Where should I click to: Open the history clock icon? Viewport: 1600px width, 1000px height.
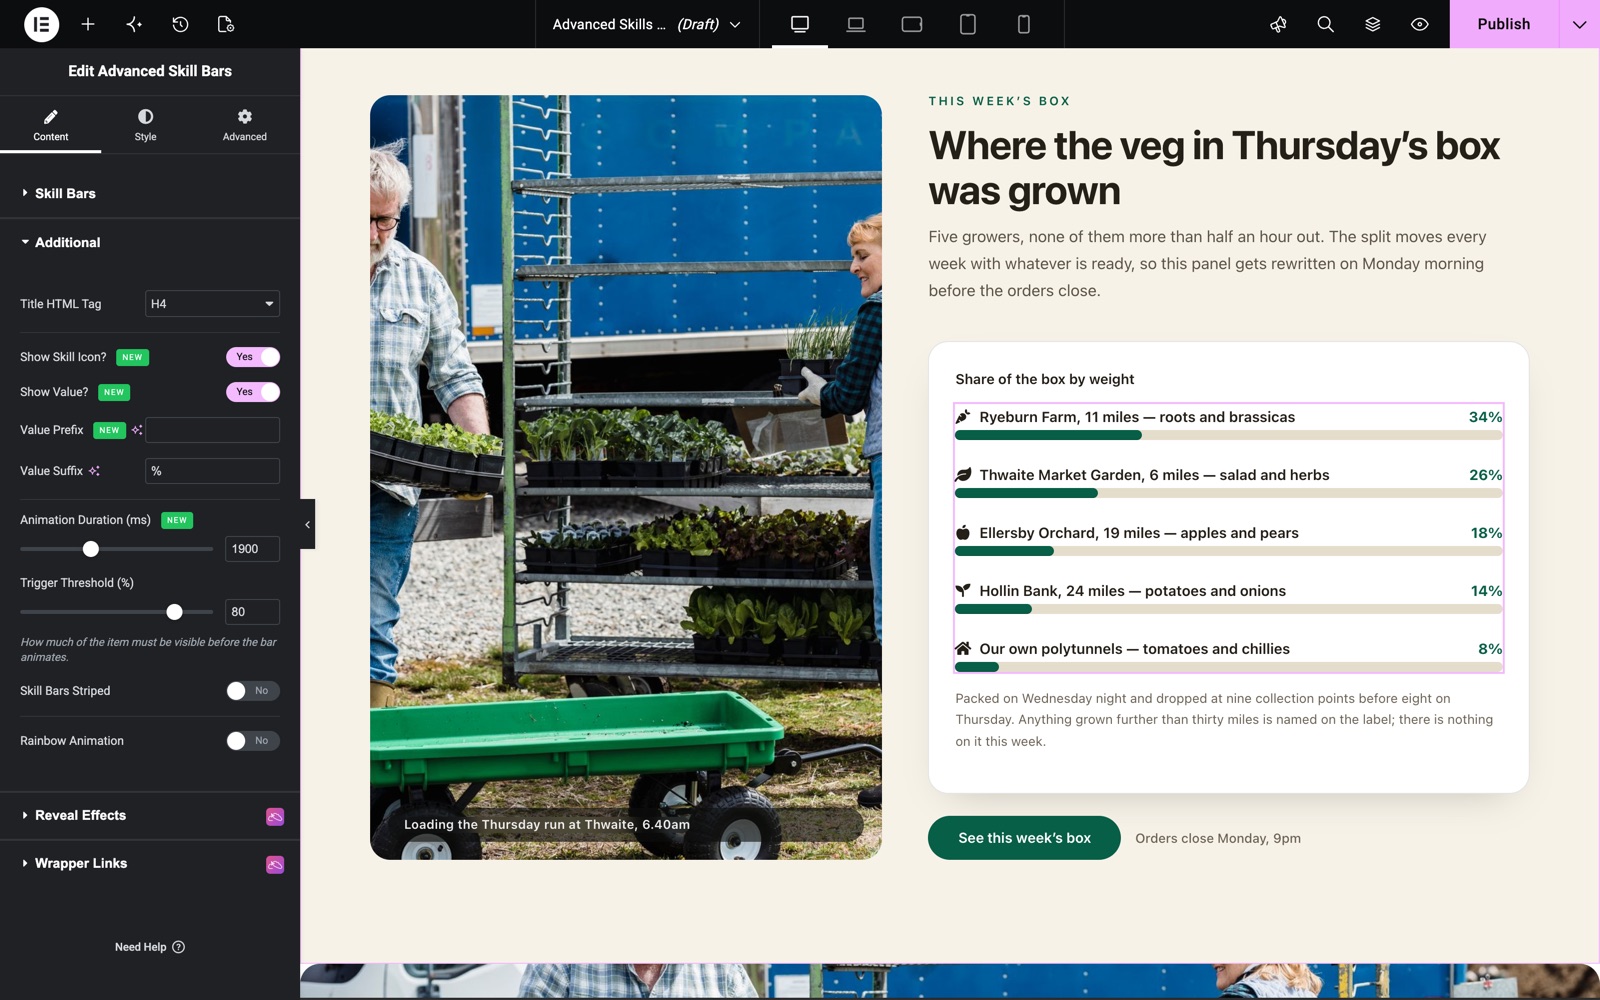[180, 24]
